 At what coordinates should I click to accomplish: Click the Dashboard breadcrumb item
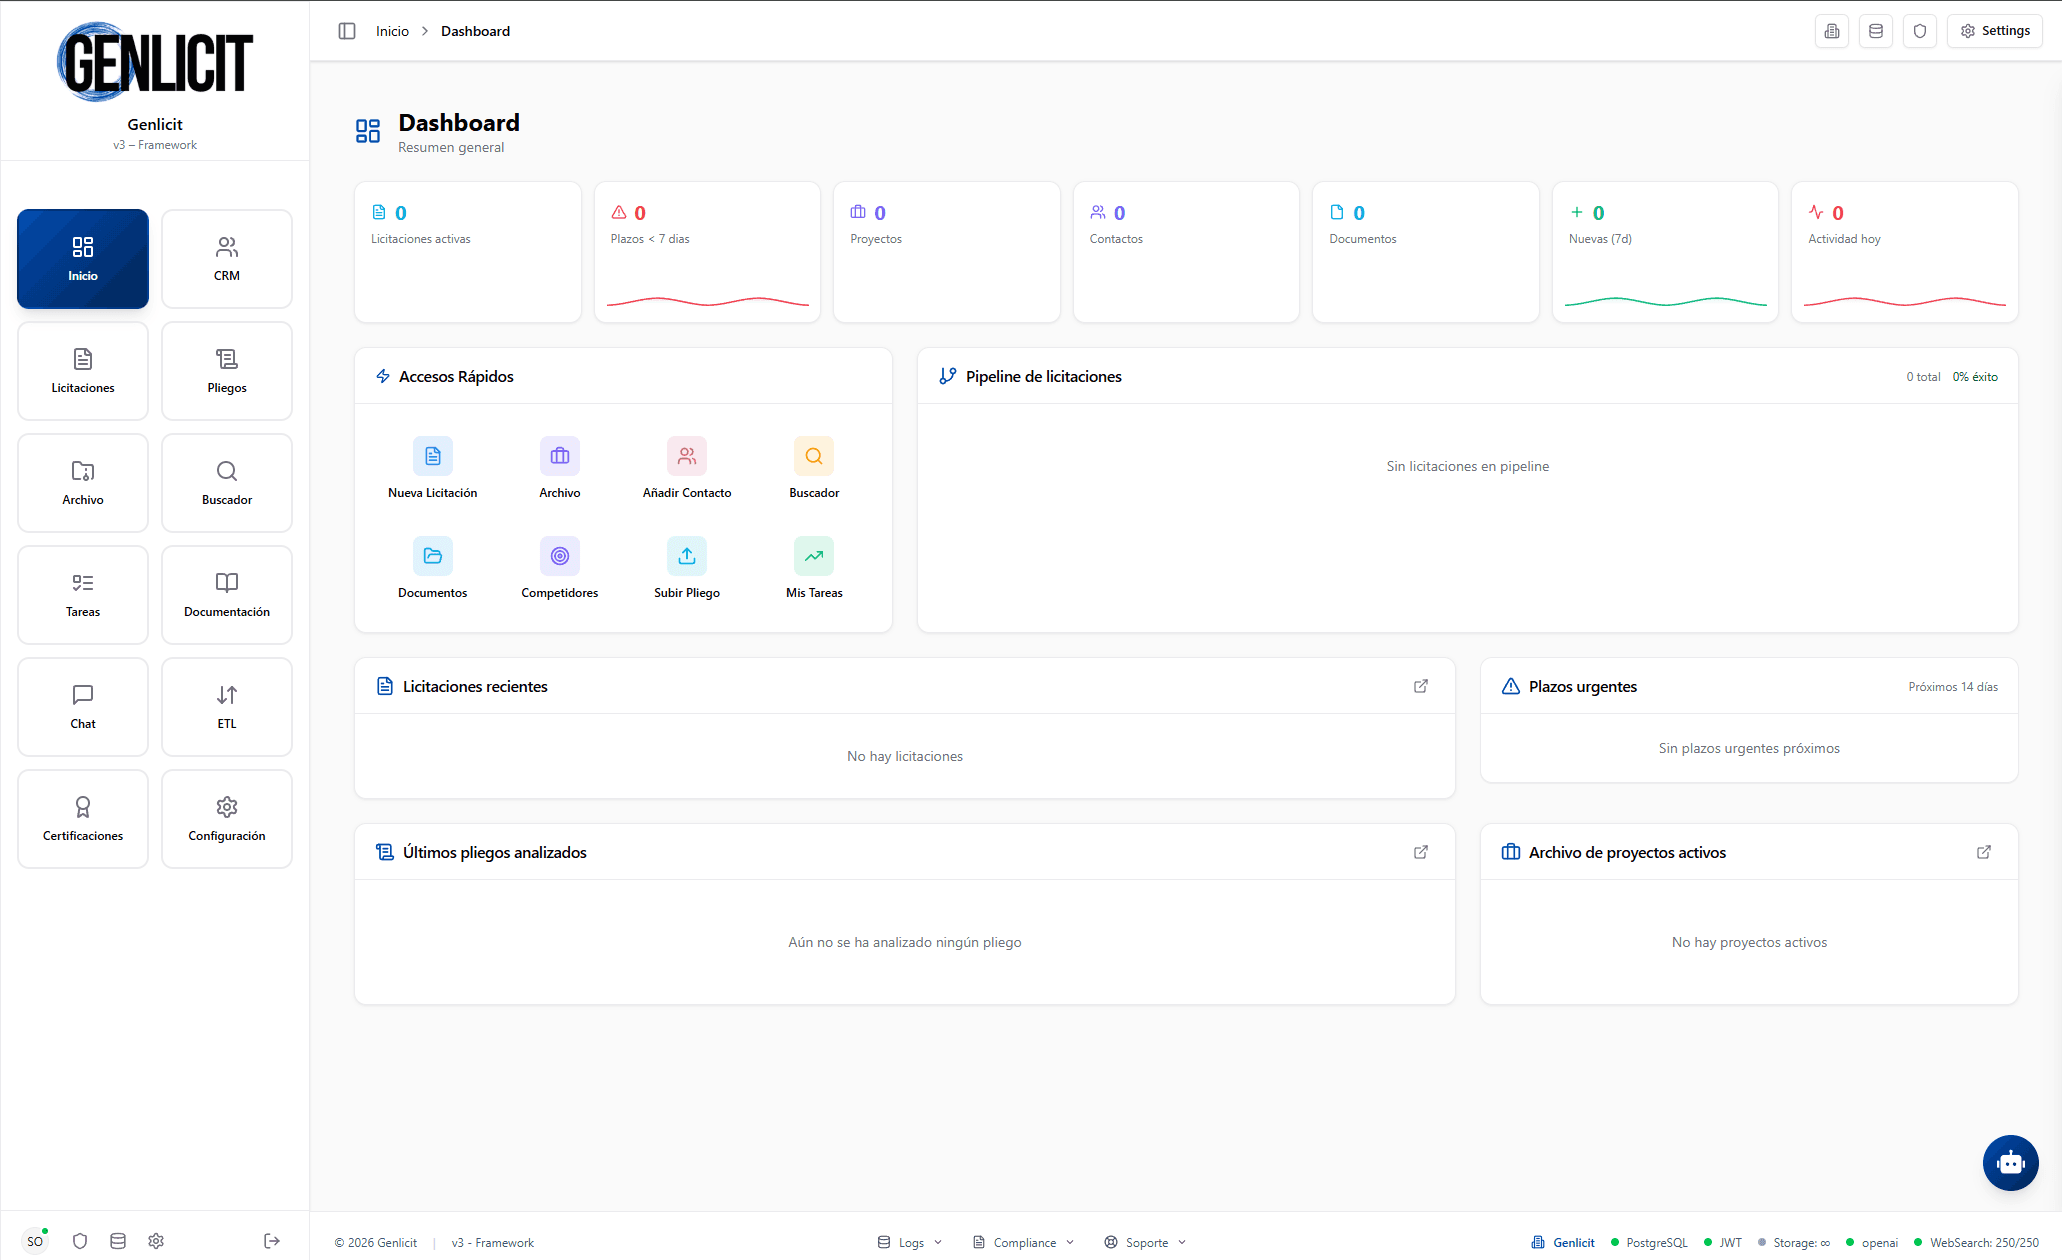point(475,31)
